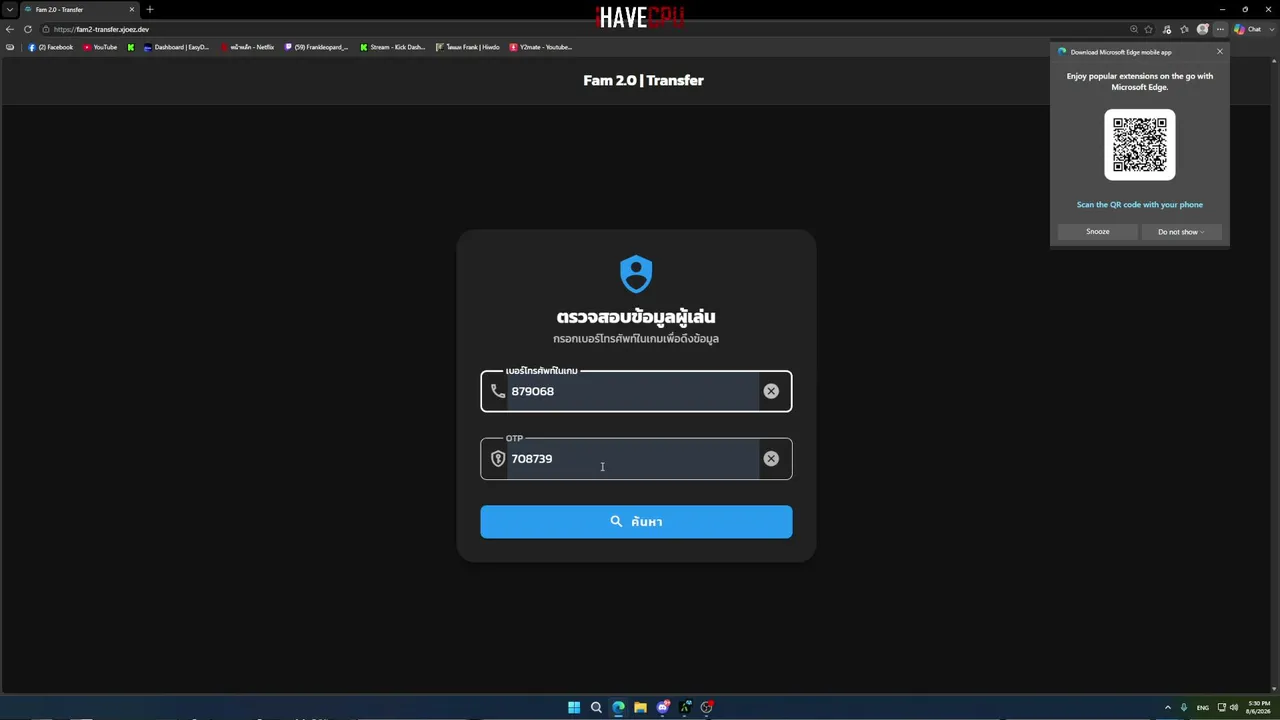This screenshot has width=1280, height=720.
Task: Click the QR code image in Edge popup
Action: point(1140,144)
